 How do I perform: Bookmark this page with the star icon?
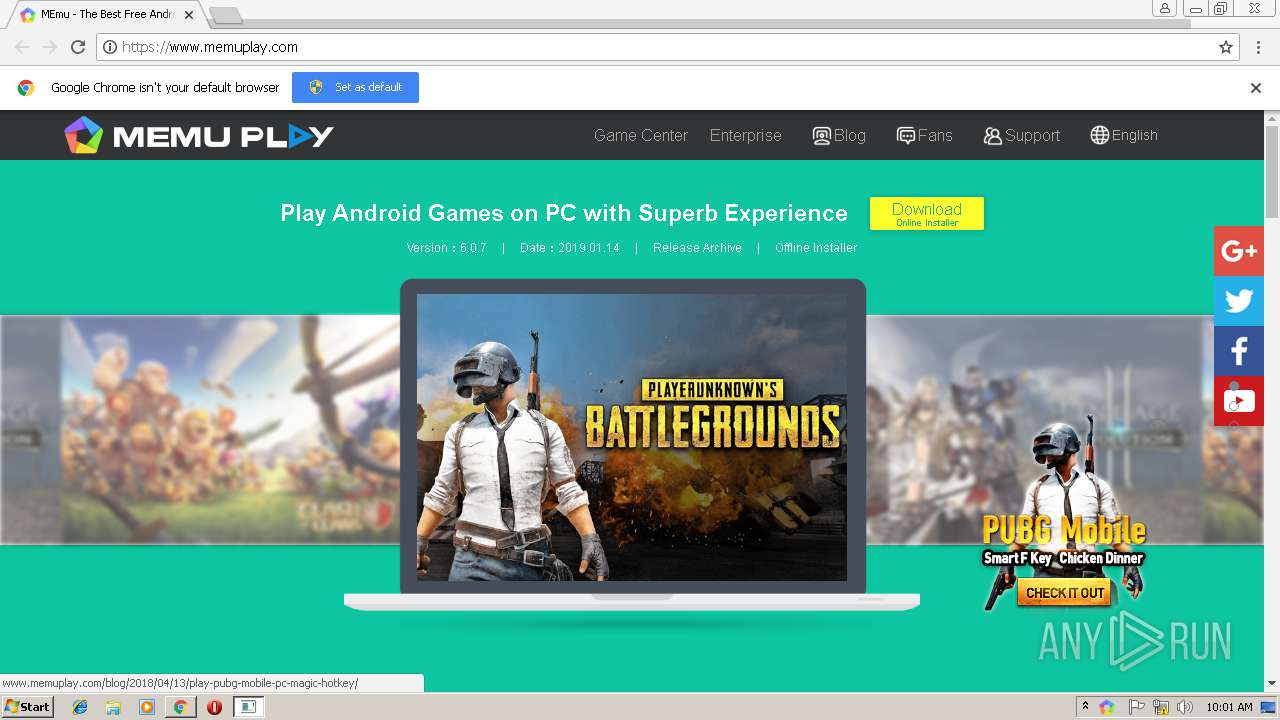(1226, 47)
